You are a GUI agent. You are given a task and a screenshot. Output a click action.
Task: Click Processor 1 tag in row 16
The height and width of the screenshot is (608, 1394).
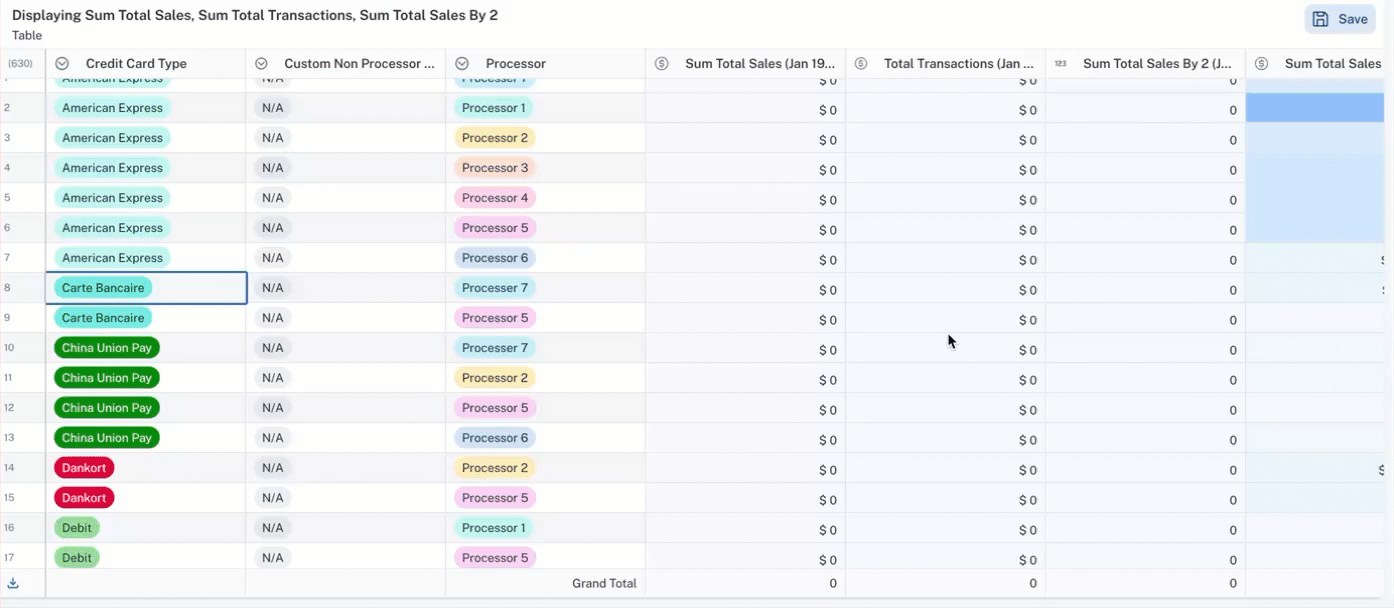coord(494,528)
